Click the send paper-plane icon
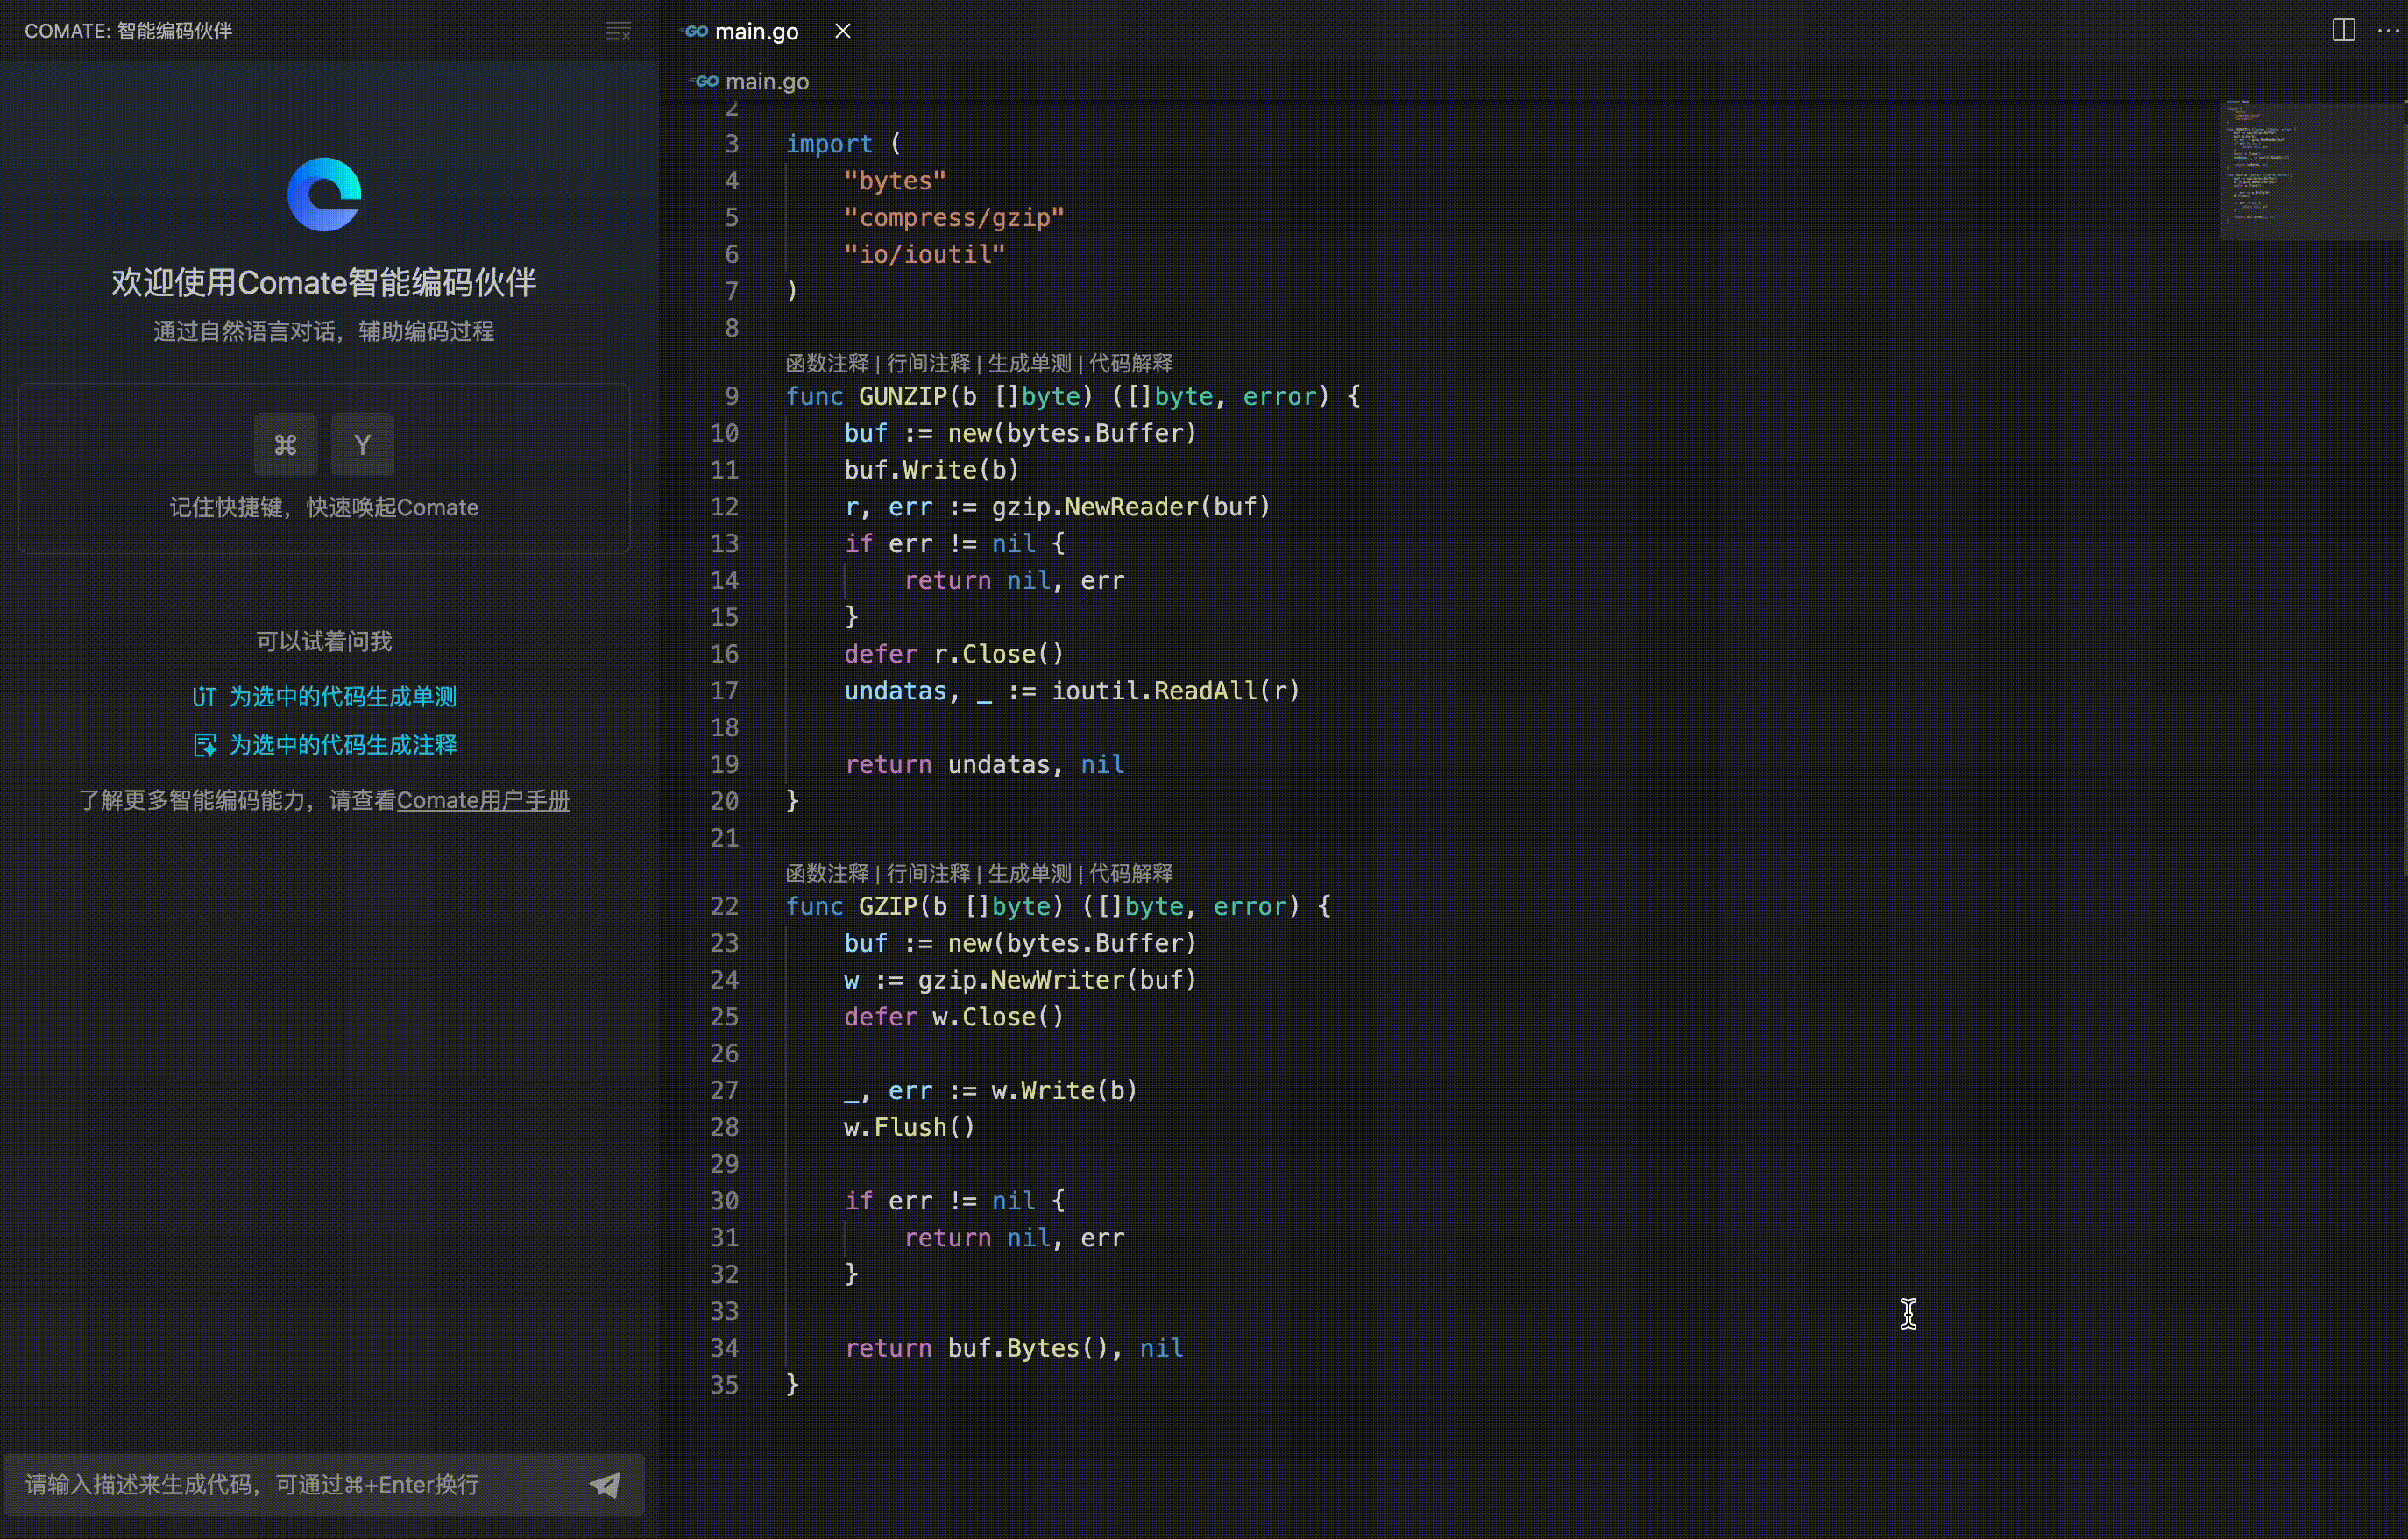Screen dimensions: 2408x1539 [605, 1484]
